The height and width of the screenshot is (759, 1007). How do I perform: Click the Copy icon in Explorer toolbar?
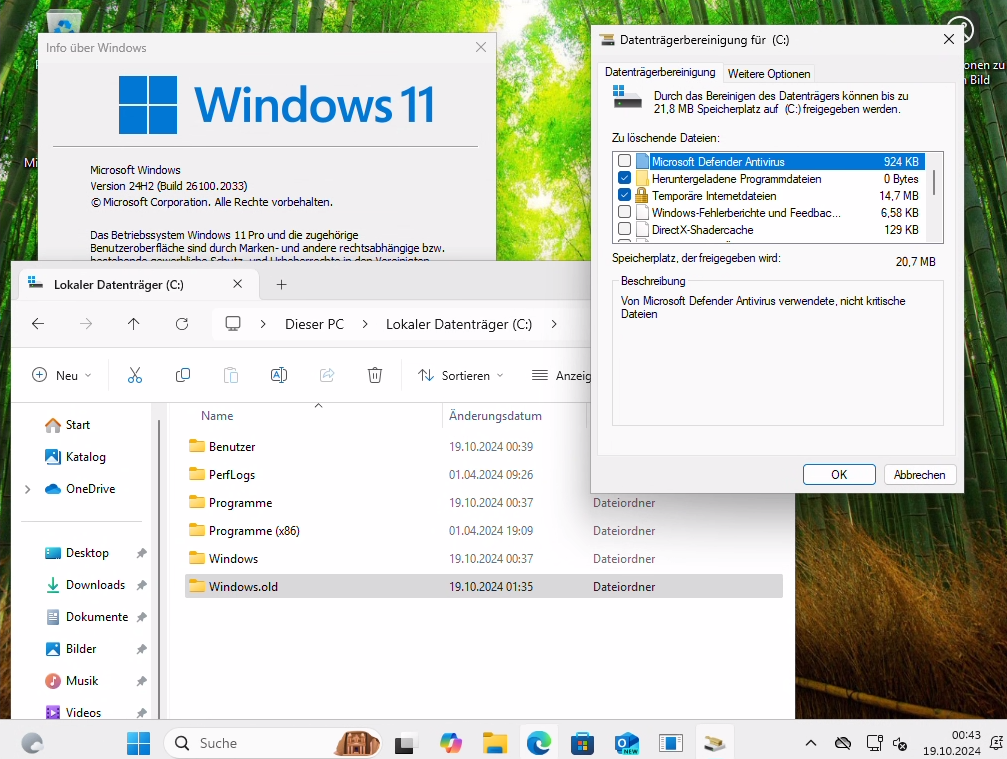pos(182,375)
